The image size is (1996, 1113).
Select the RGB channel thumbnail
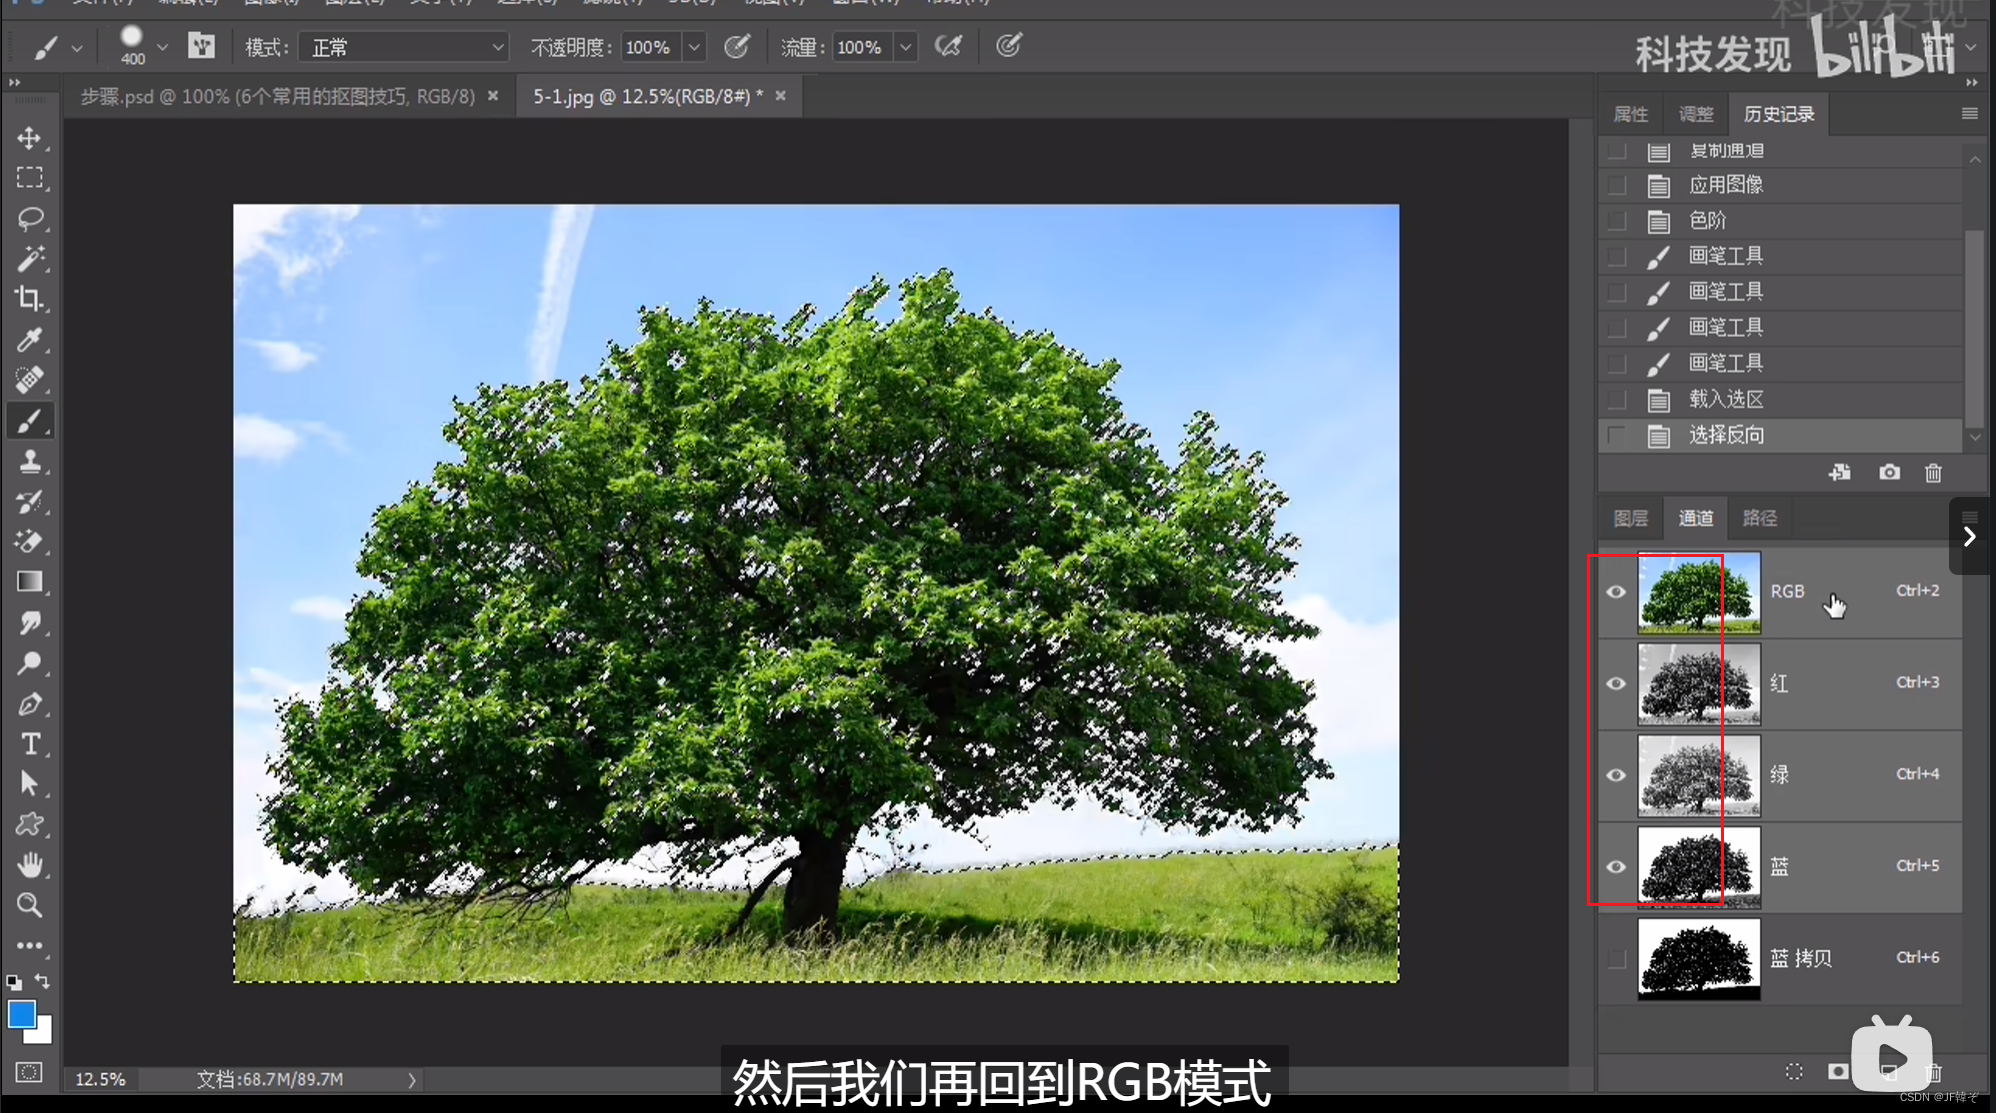[x=1698, y=592]
